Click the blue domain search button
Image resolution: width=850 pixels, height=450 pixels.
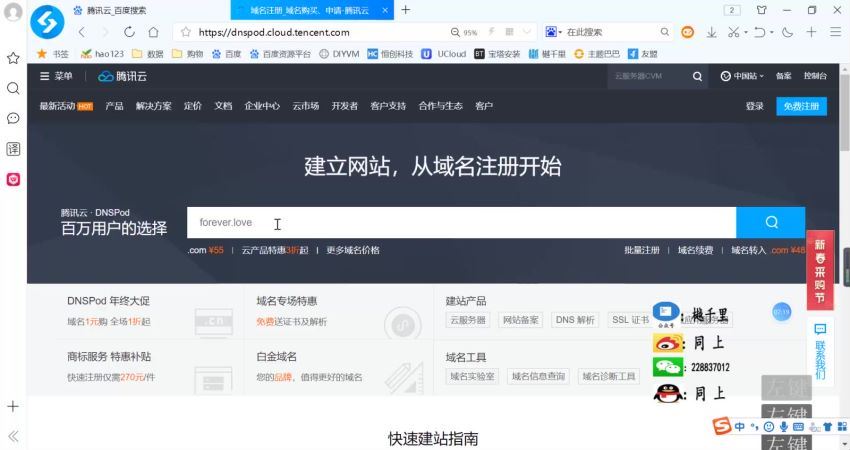pos(771,222)
